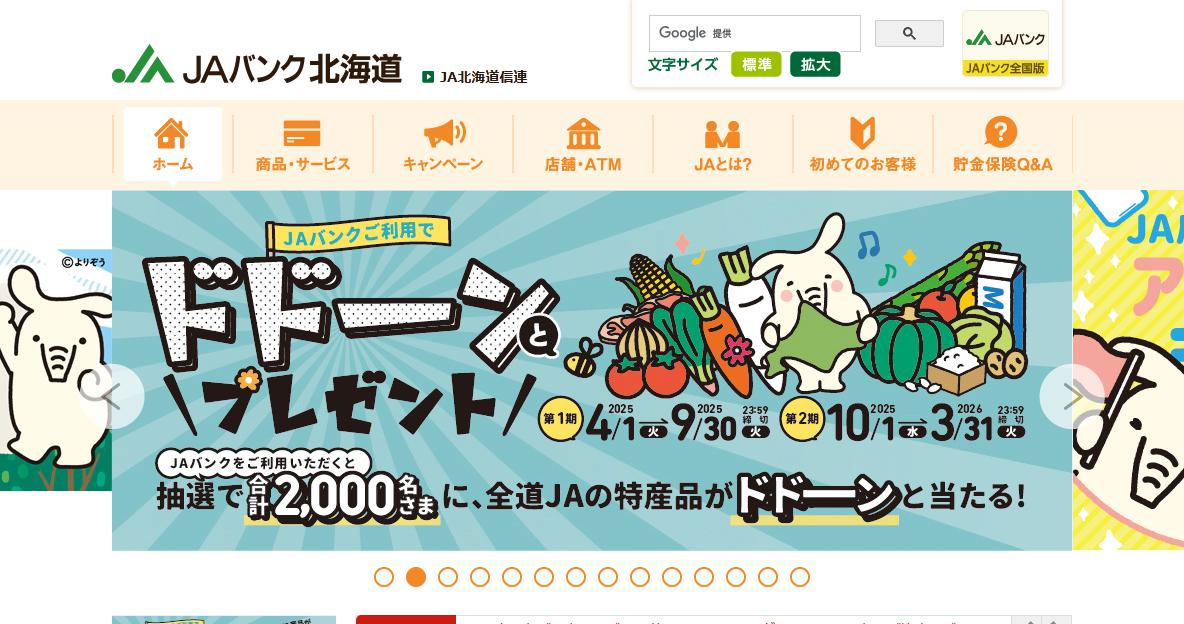
Task: Set font size to 拡大
Action: tap(816, 65)
